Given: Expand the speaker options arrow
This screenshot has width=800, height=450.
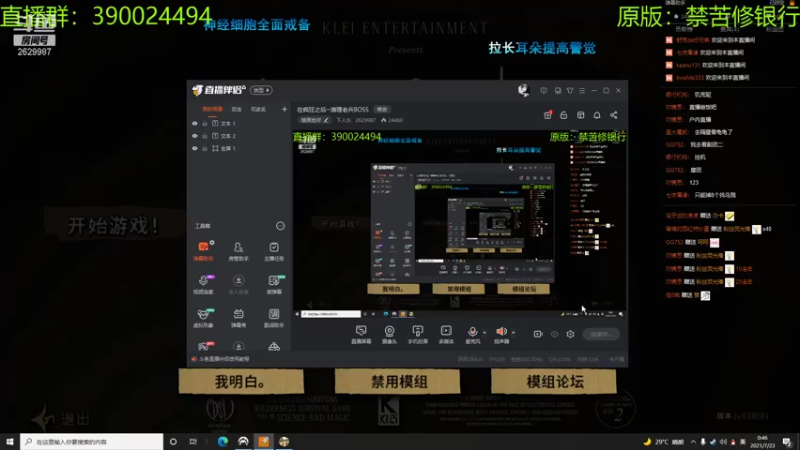Looking at the screenshot, I should point(513,333).
